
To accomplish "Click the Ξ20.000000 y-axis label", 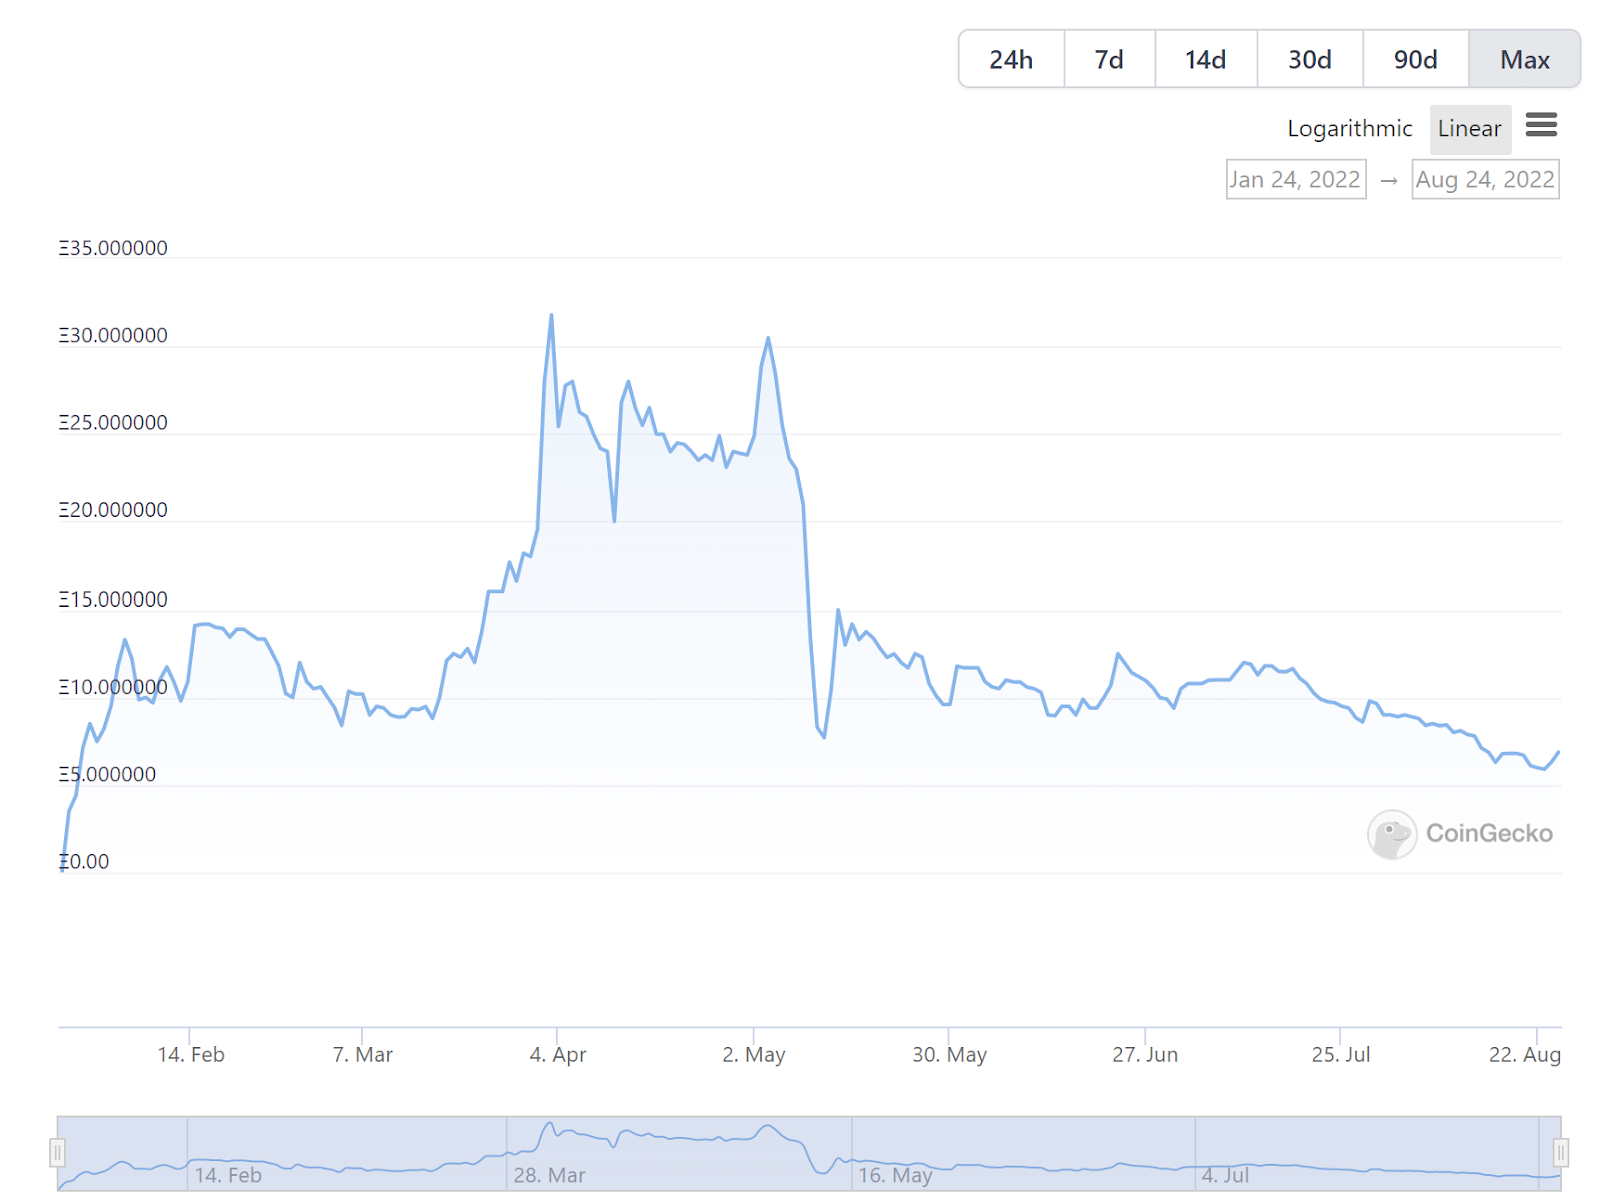I will click(x=113, y=510).
